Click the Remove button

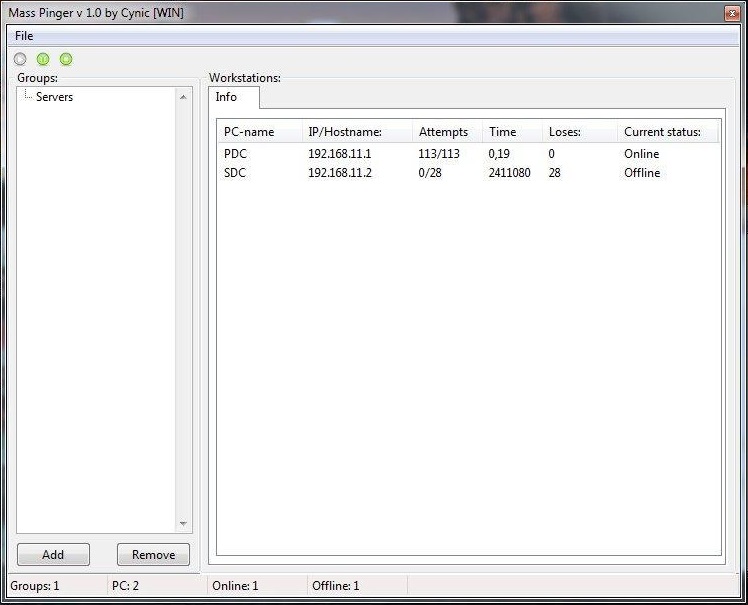pyautogui.click(x=153, y=554)
